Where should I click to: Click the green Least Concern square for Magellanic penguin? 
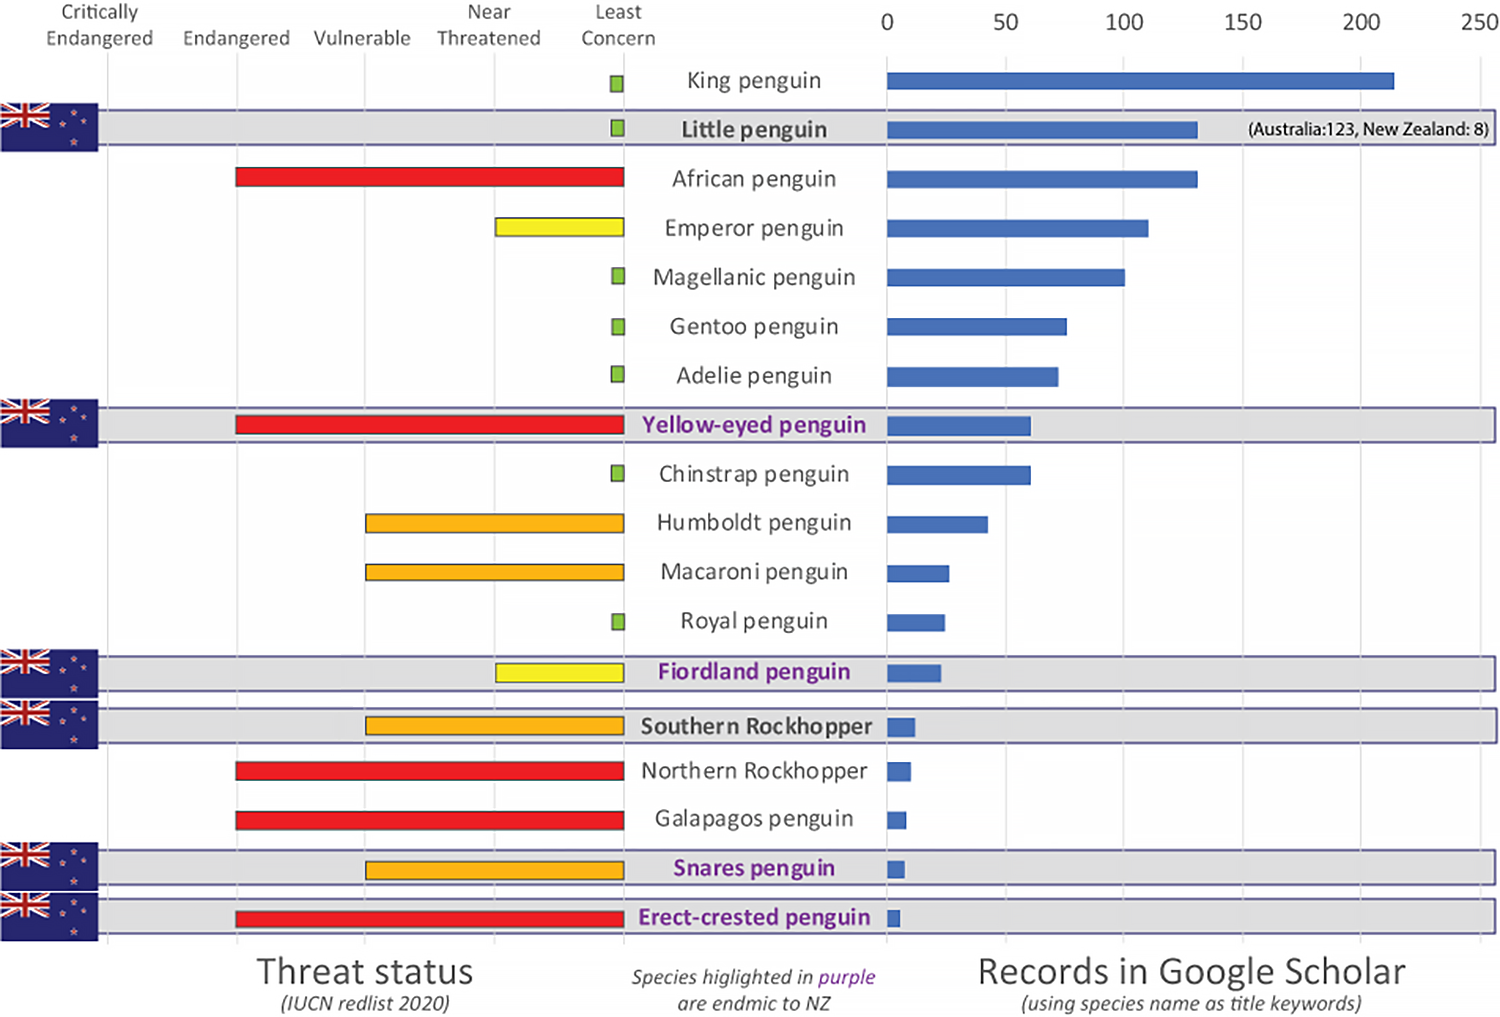click(x=618, y=276)
